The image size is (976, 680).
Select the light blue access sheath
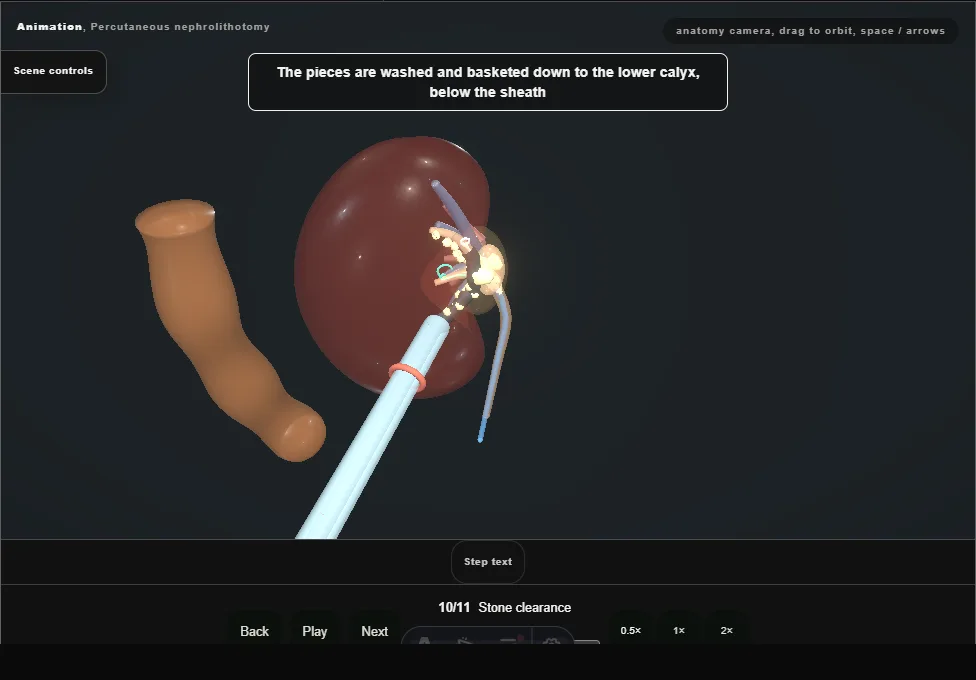[x=373, y=430]
